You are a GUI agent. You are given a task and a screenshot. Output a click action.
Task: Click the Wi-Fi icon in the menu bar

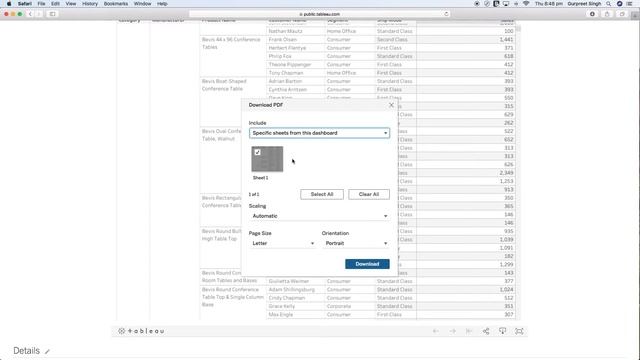click(x=526, y=4)
